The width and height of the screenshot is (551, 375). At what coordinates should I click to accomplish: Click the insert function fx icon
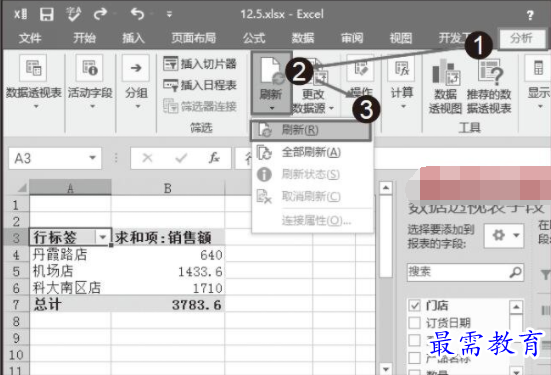tap(214, 159)
